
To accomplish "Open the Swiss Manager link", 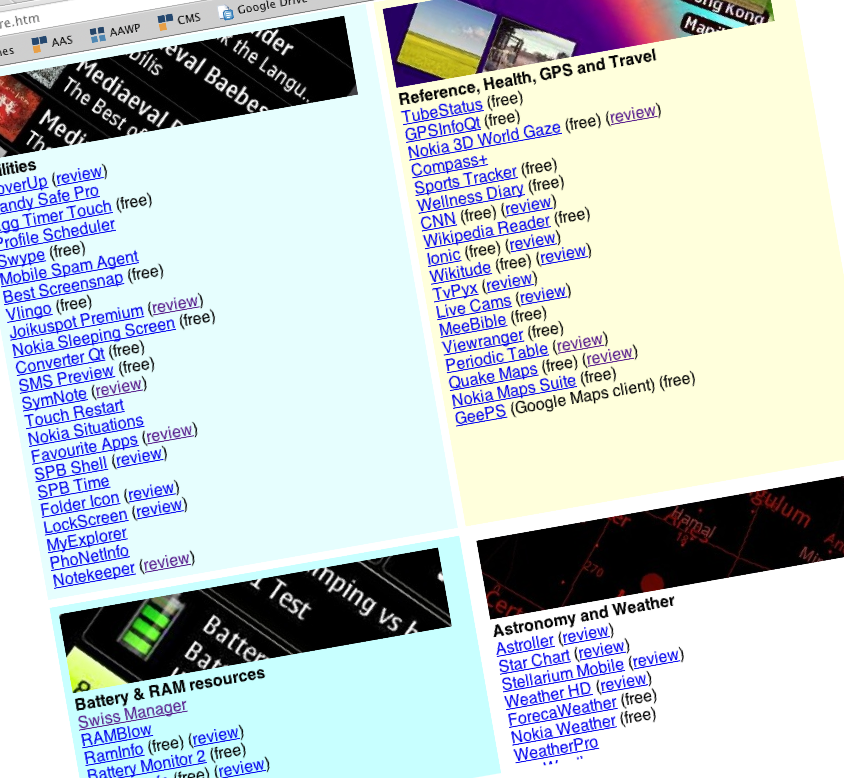I will coord(132,714).
